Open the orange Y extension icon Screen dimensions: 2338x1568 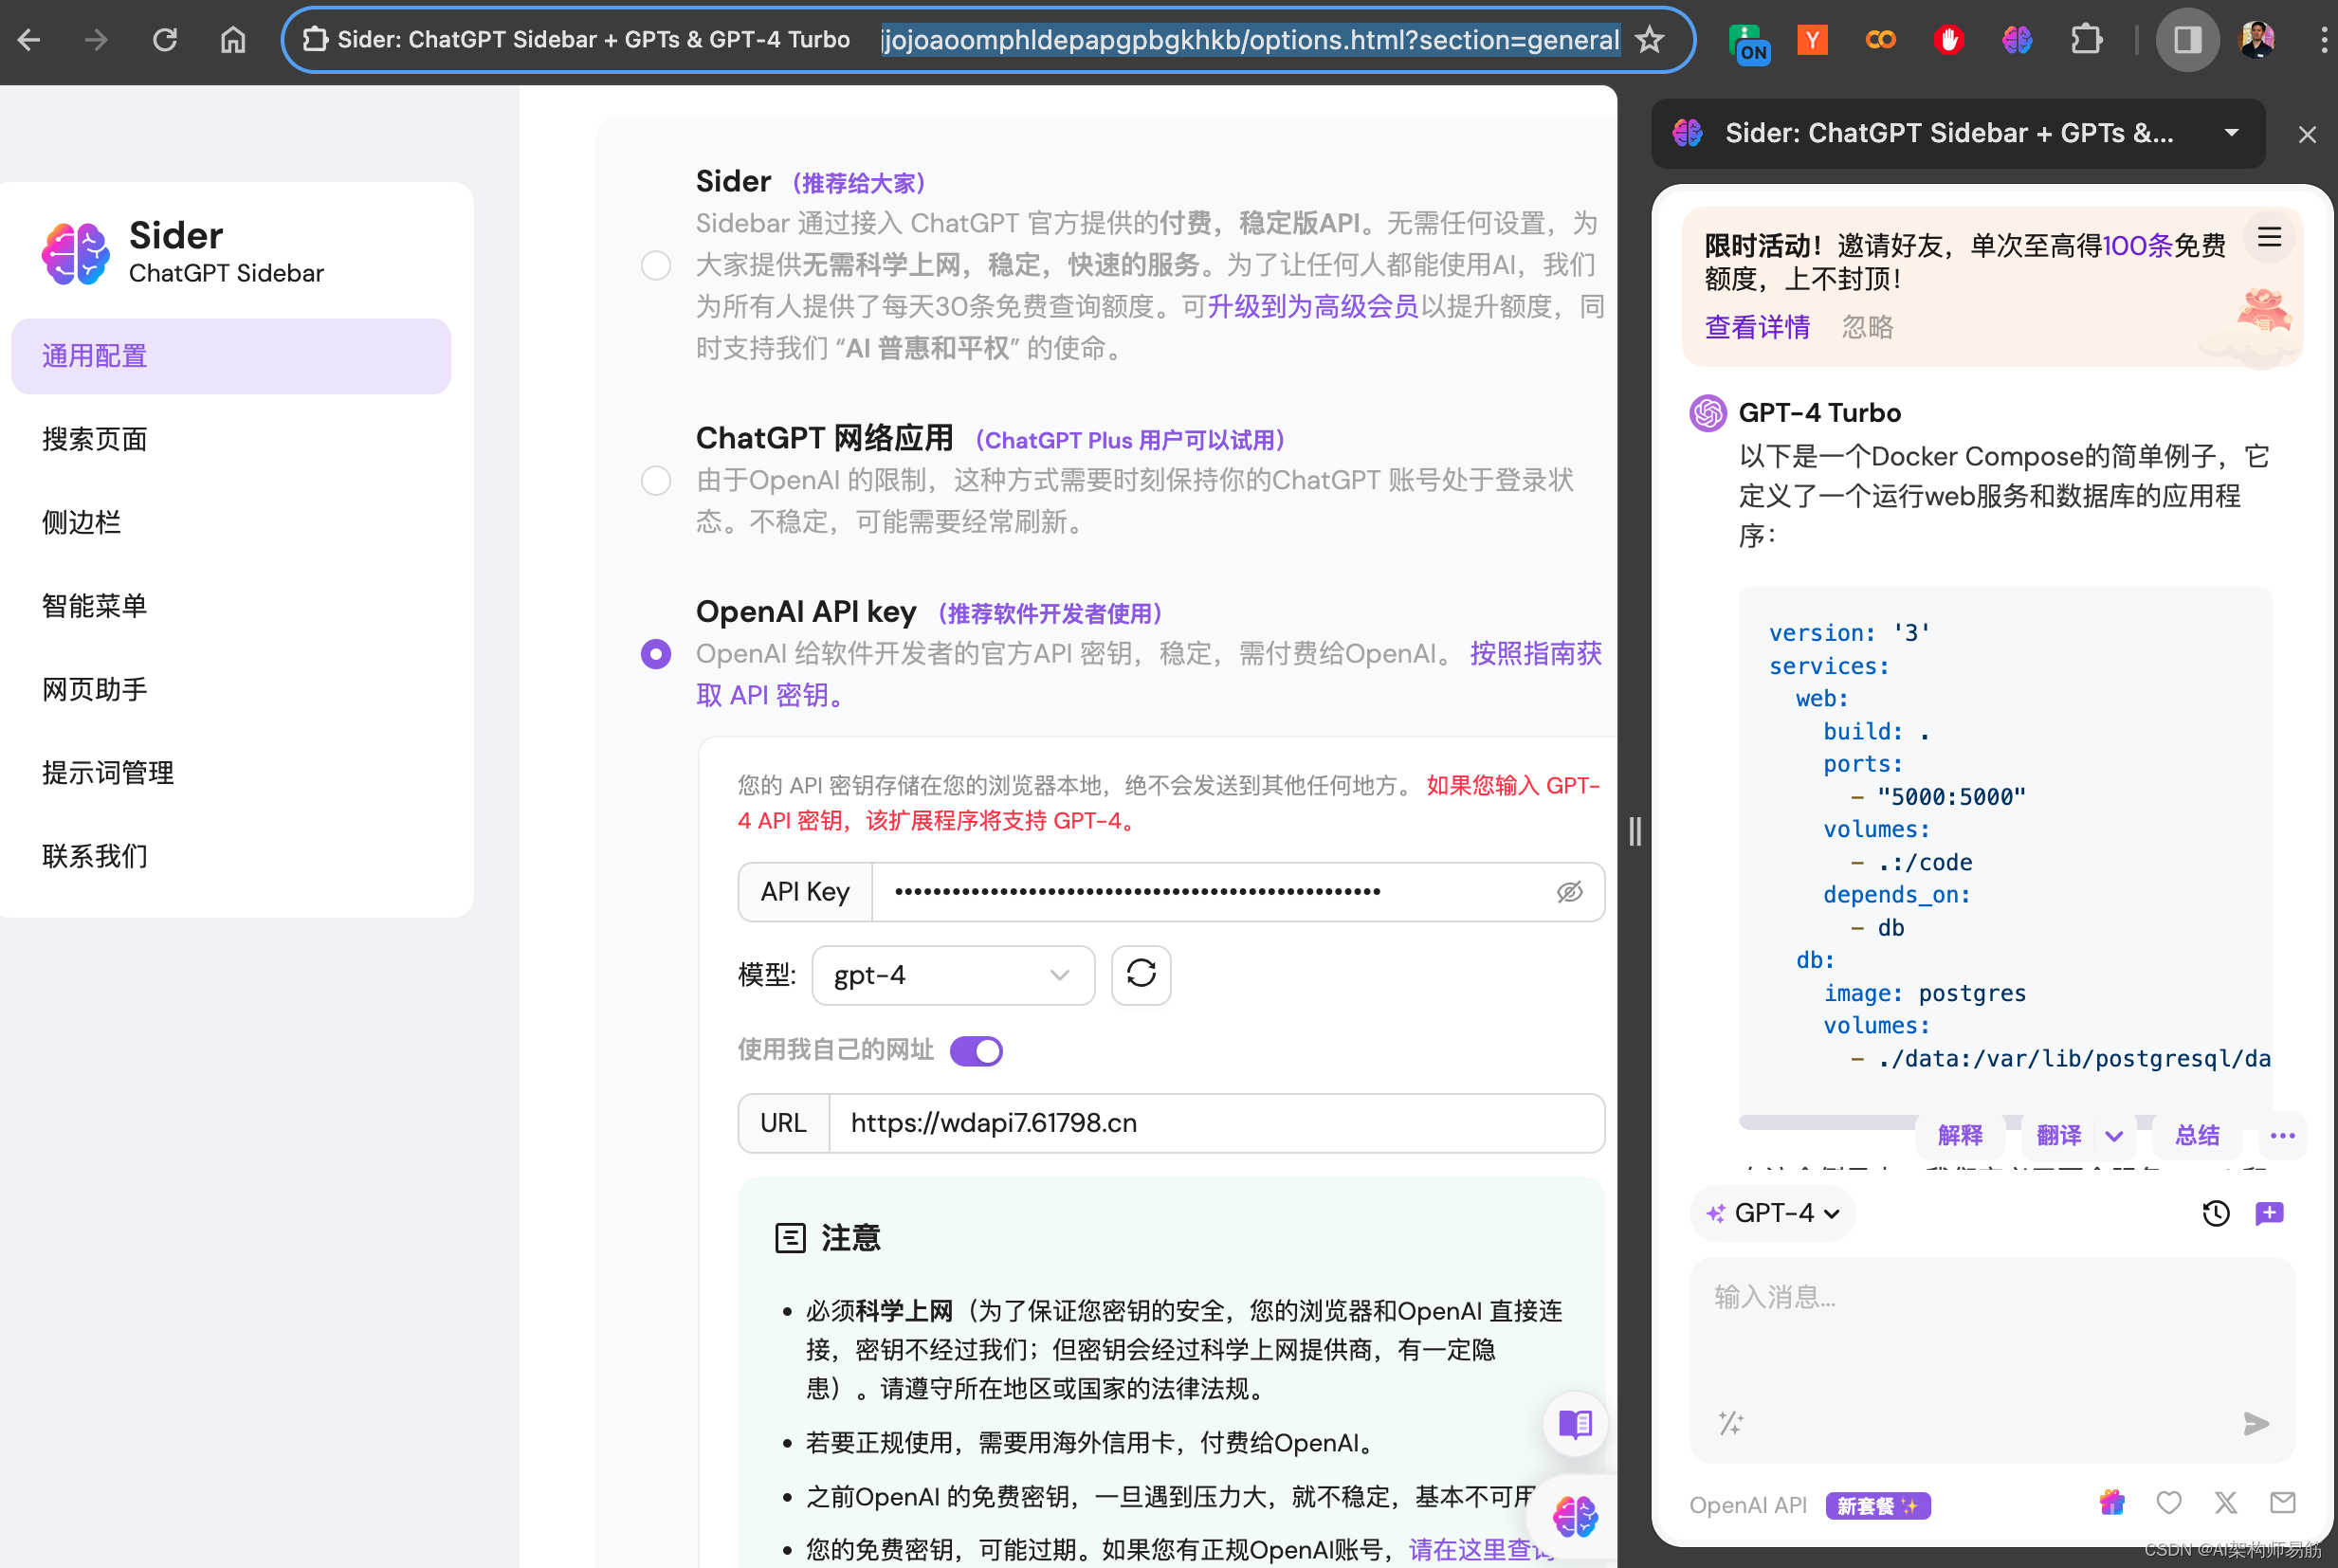pyautogui.click(x=1812, y=40)
